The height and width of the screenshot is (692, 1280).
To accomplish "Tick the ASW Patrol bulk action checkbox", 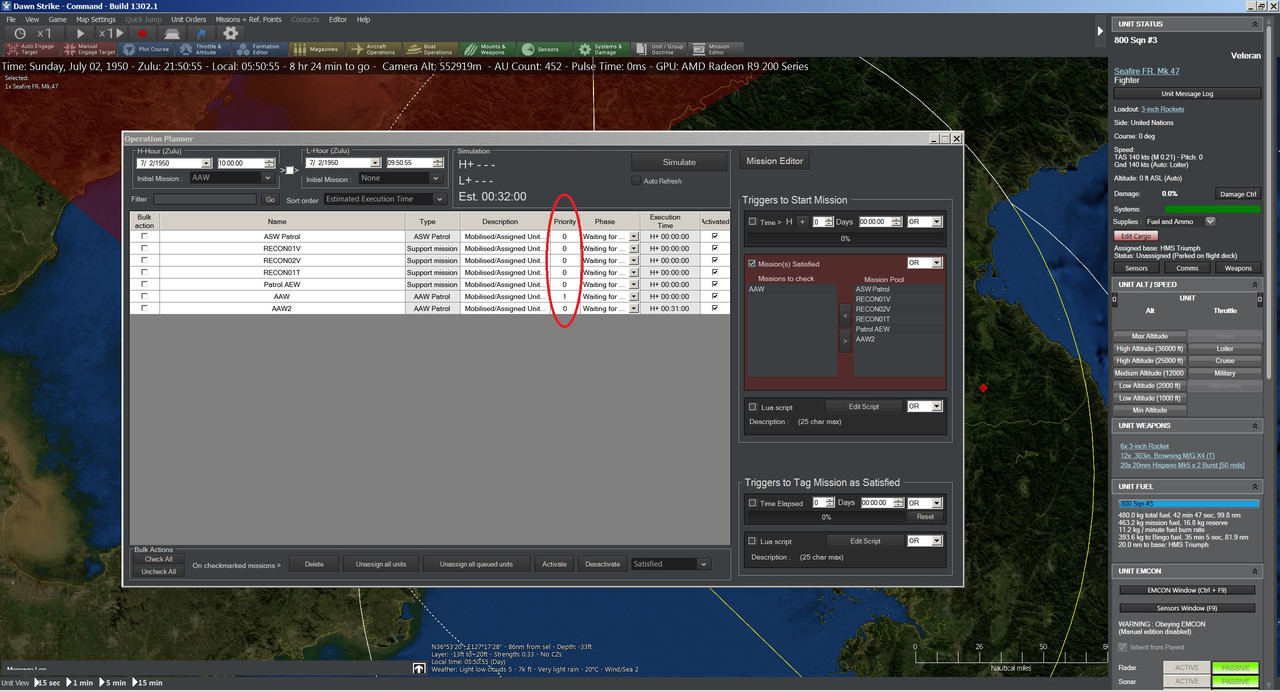I will (x=144, y=237).
